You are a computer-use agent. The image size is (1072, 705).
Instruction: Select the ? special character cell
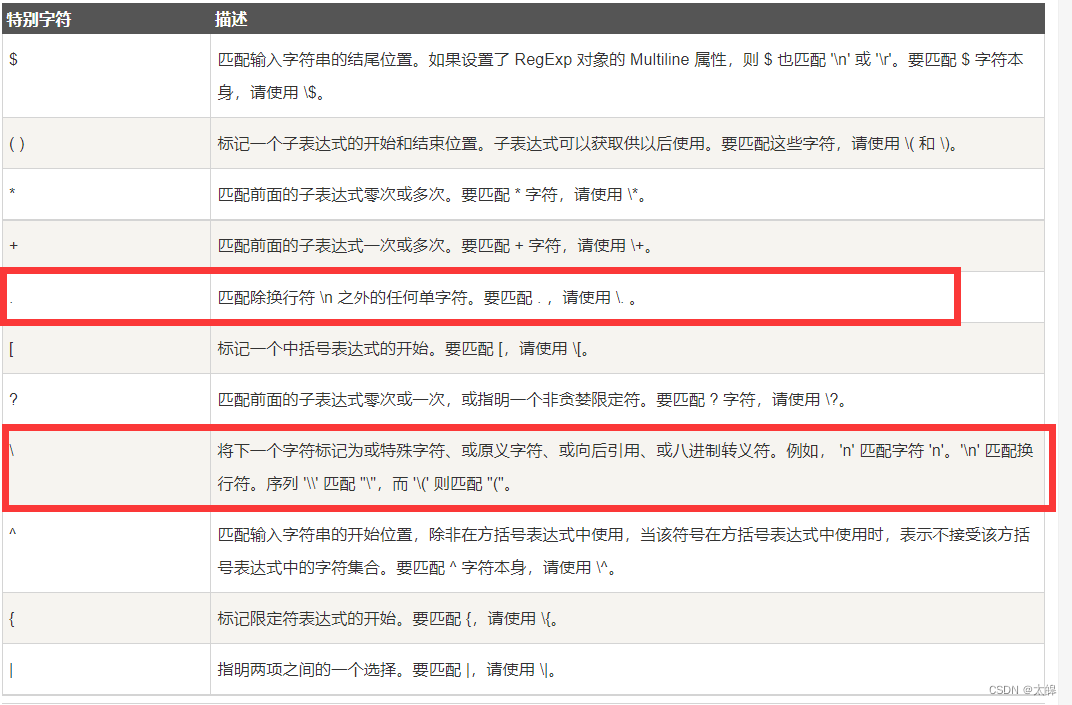(106, 399)
